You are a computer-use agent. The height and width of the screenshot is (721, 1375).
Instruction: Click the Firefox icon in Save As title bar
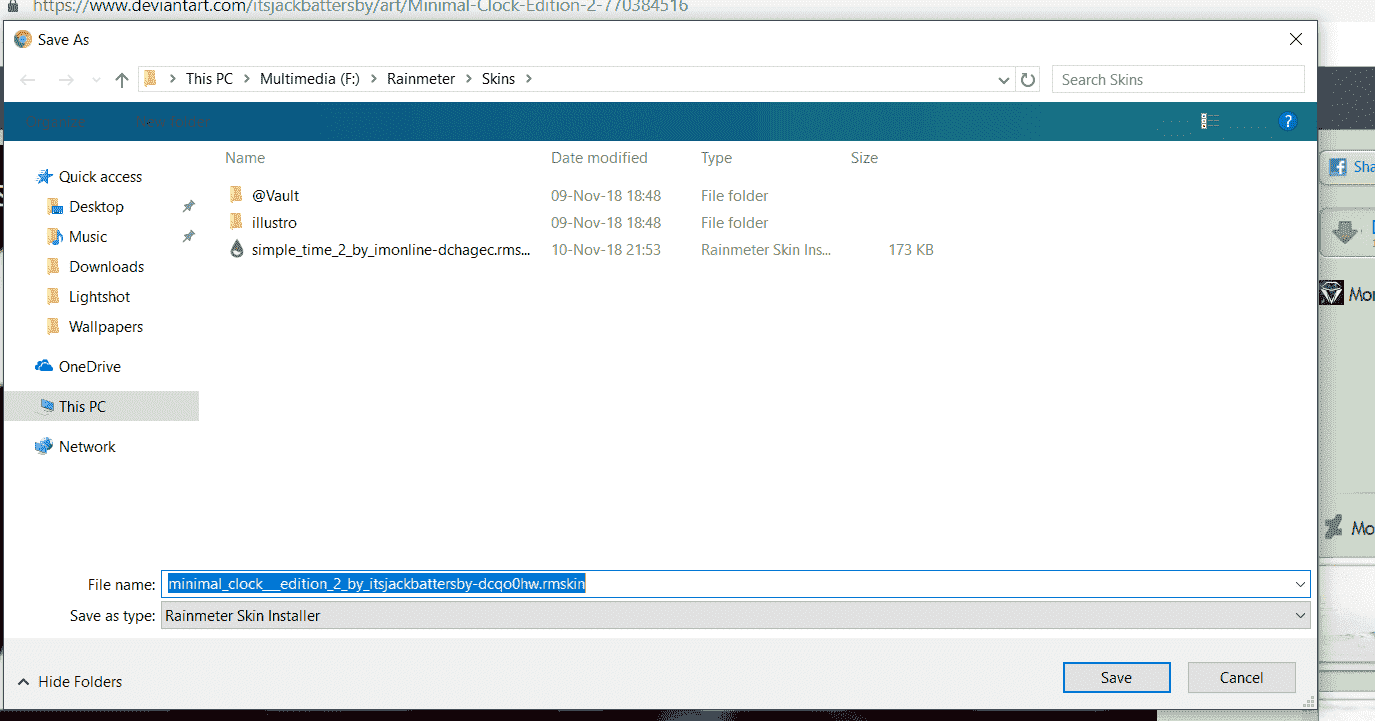23,39
